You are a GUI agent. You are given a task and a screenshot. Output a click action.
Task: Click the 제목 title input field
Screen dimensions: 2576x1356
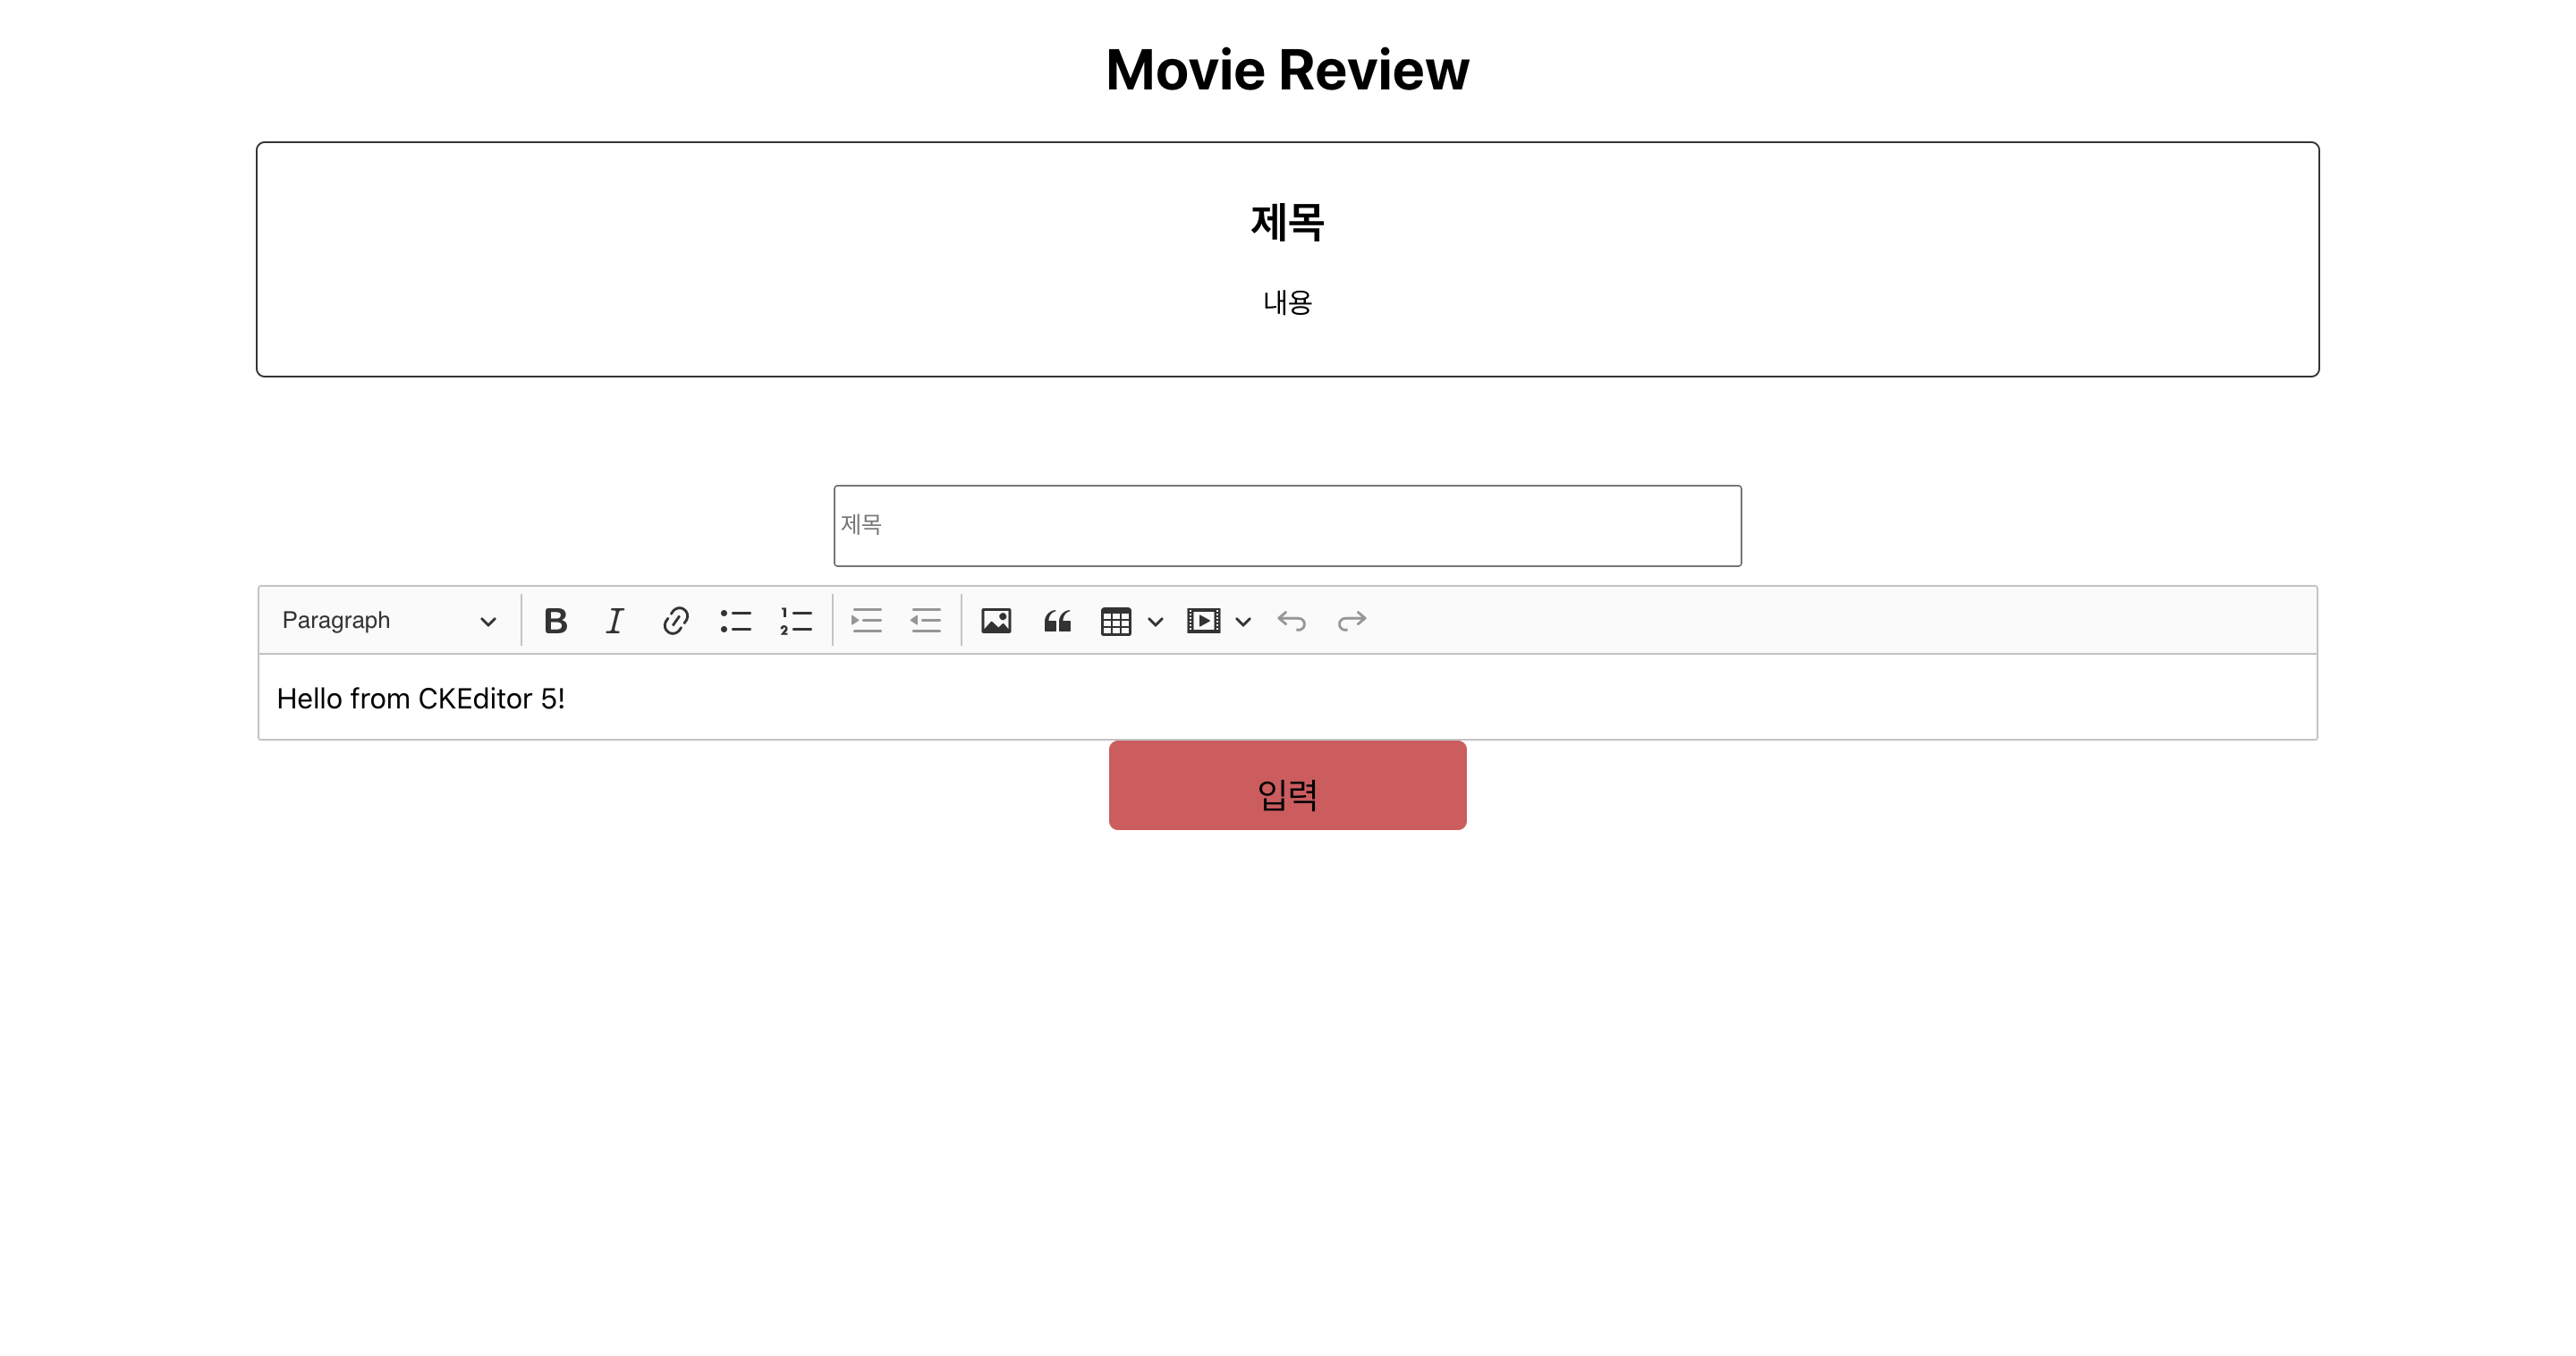(1288, 525)
